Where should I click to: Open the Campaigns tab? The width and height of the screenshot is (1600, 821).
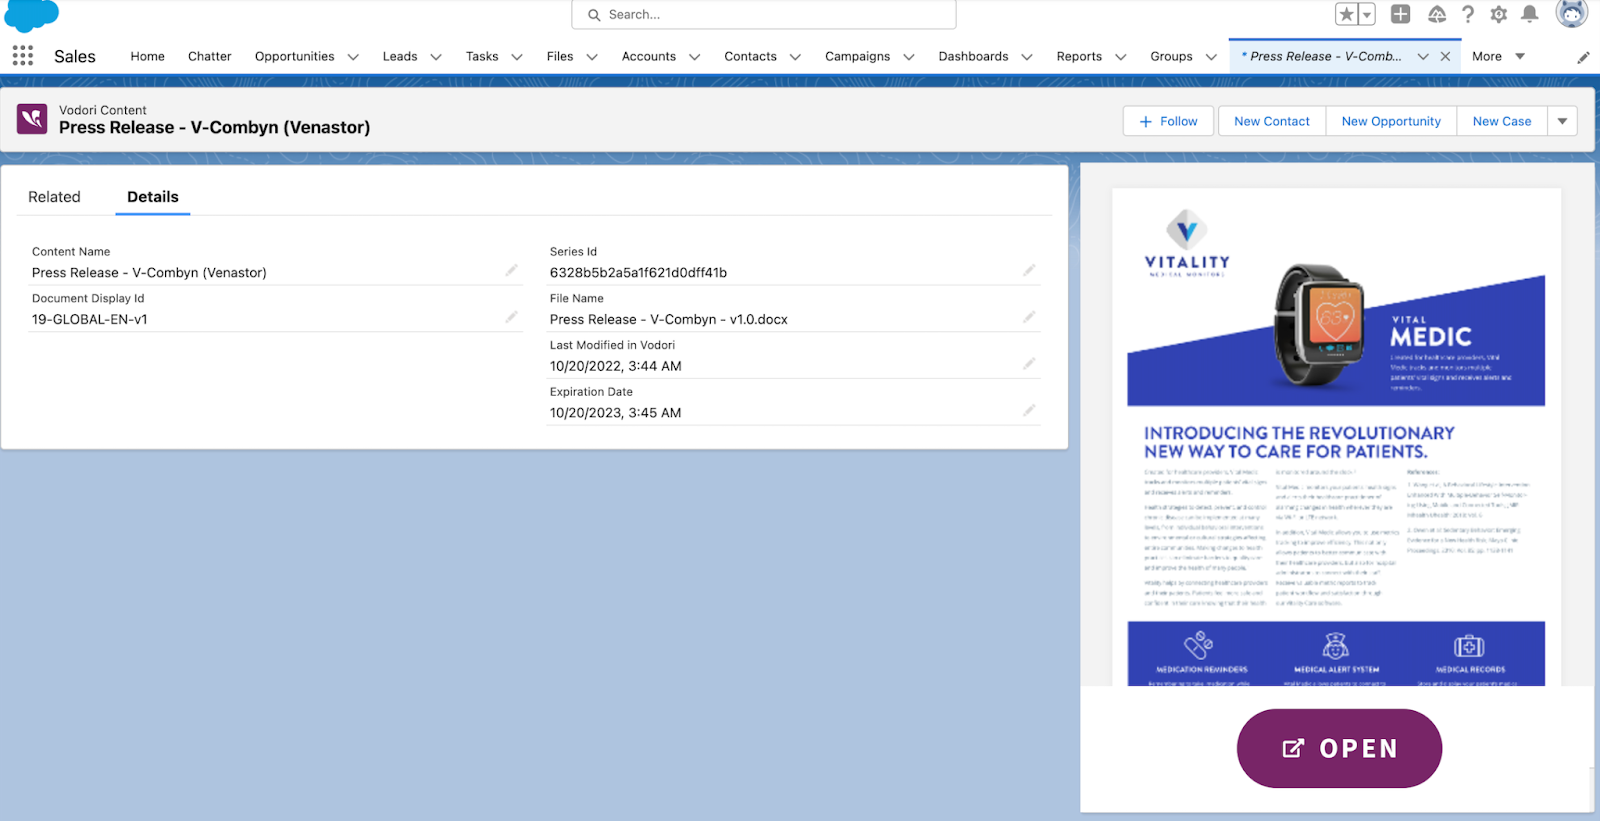click(x=858, y=56)
